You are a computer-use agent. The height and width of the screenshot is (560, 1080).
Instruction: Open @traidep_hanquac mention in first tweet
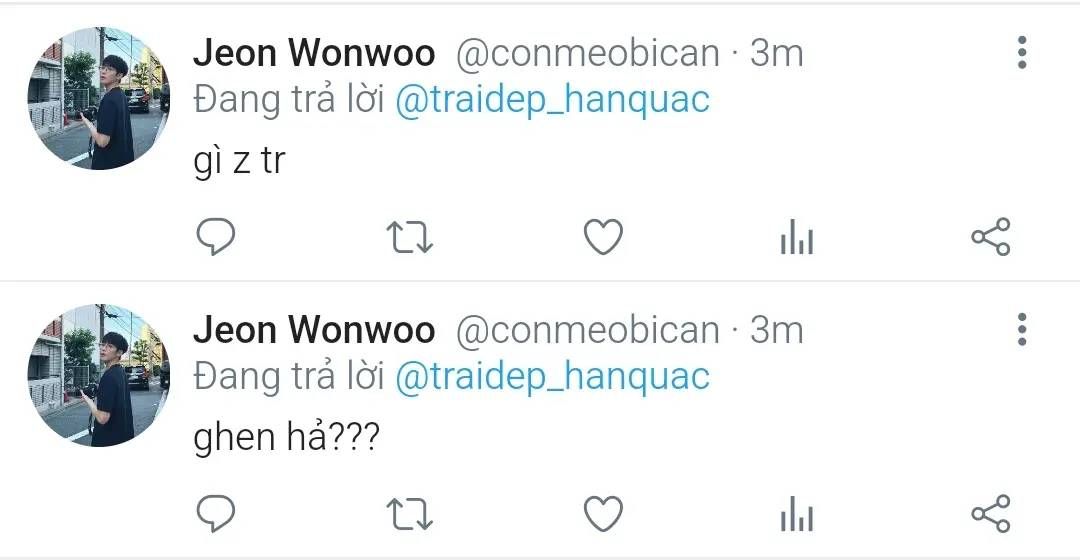[x=552, y=101]
